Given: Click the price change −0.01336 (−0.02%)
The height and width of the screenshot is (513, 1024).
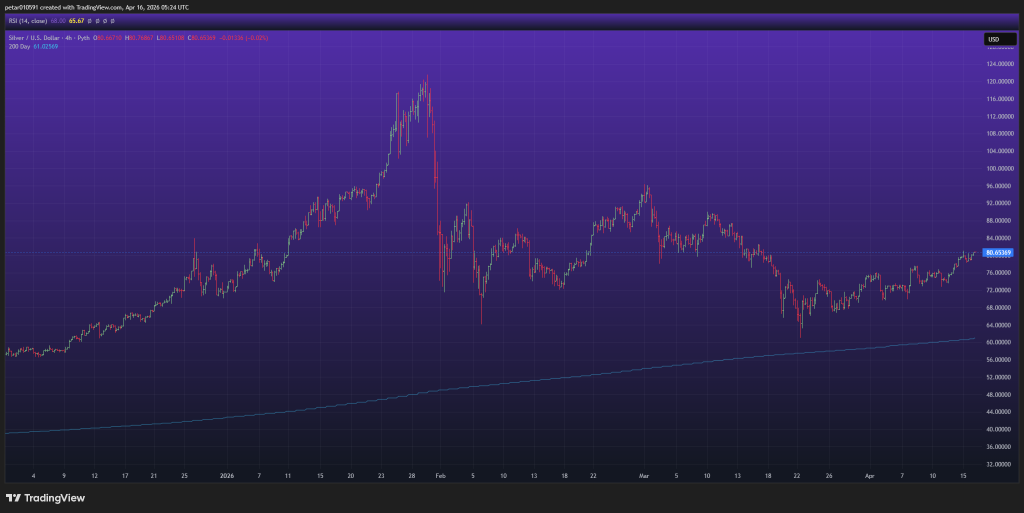Looking at the screenshot, I should [244, 38].
